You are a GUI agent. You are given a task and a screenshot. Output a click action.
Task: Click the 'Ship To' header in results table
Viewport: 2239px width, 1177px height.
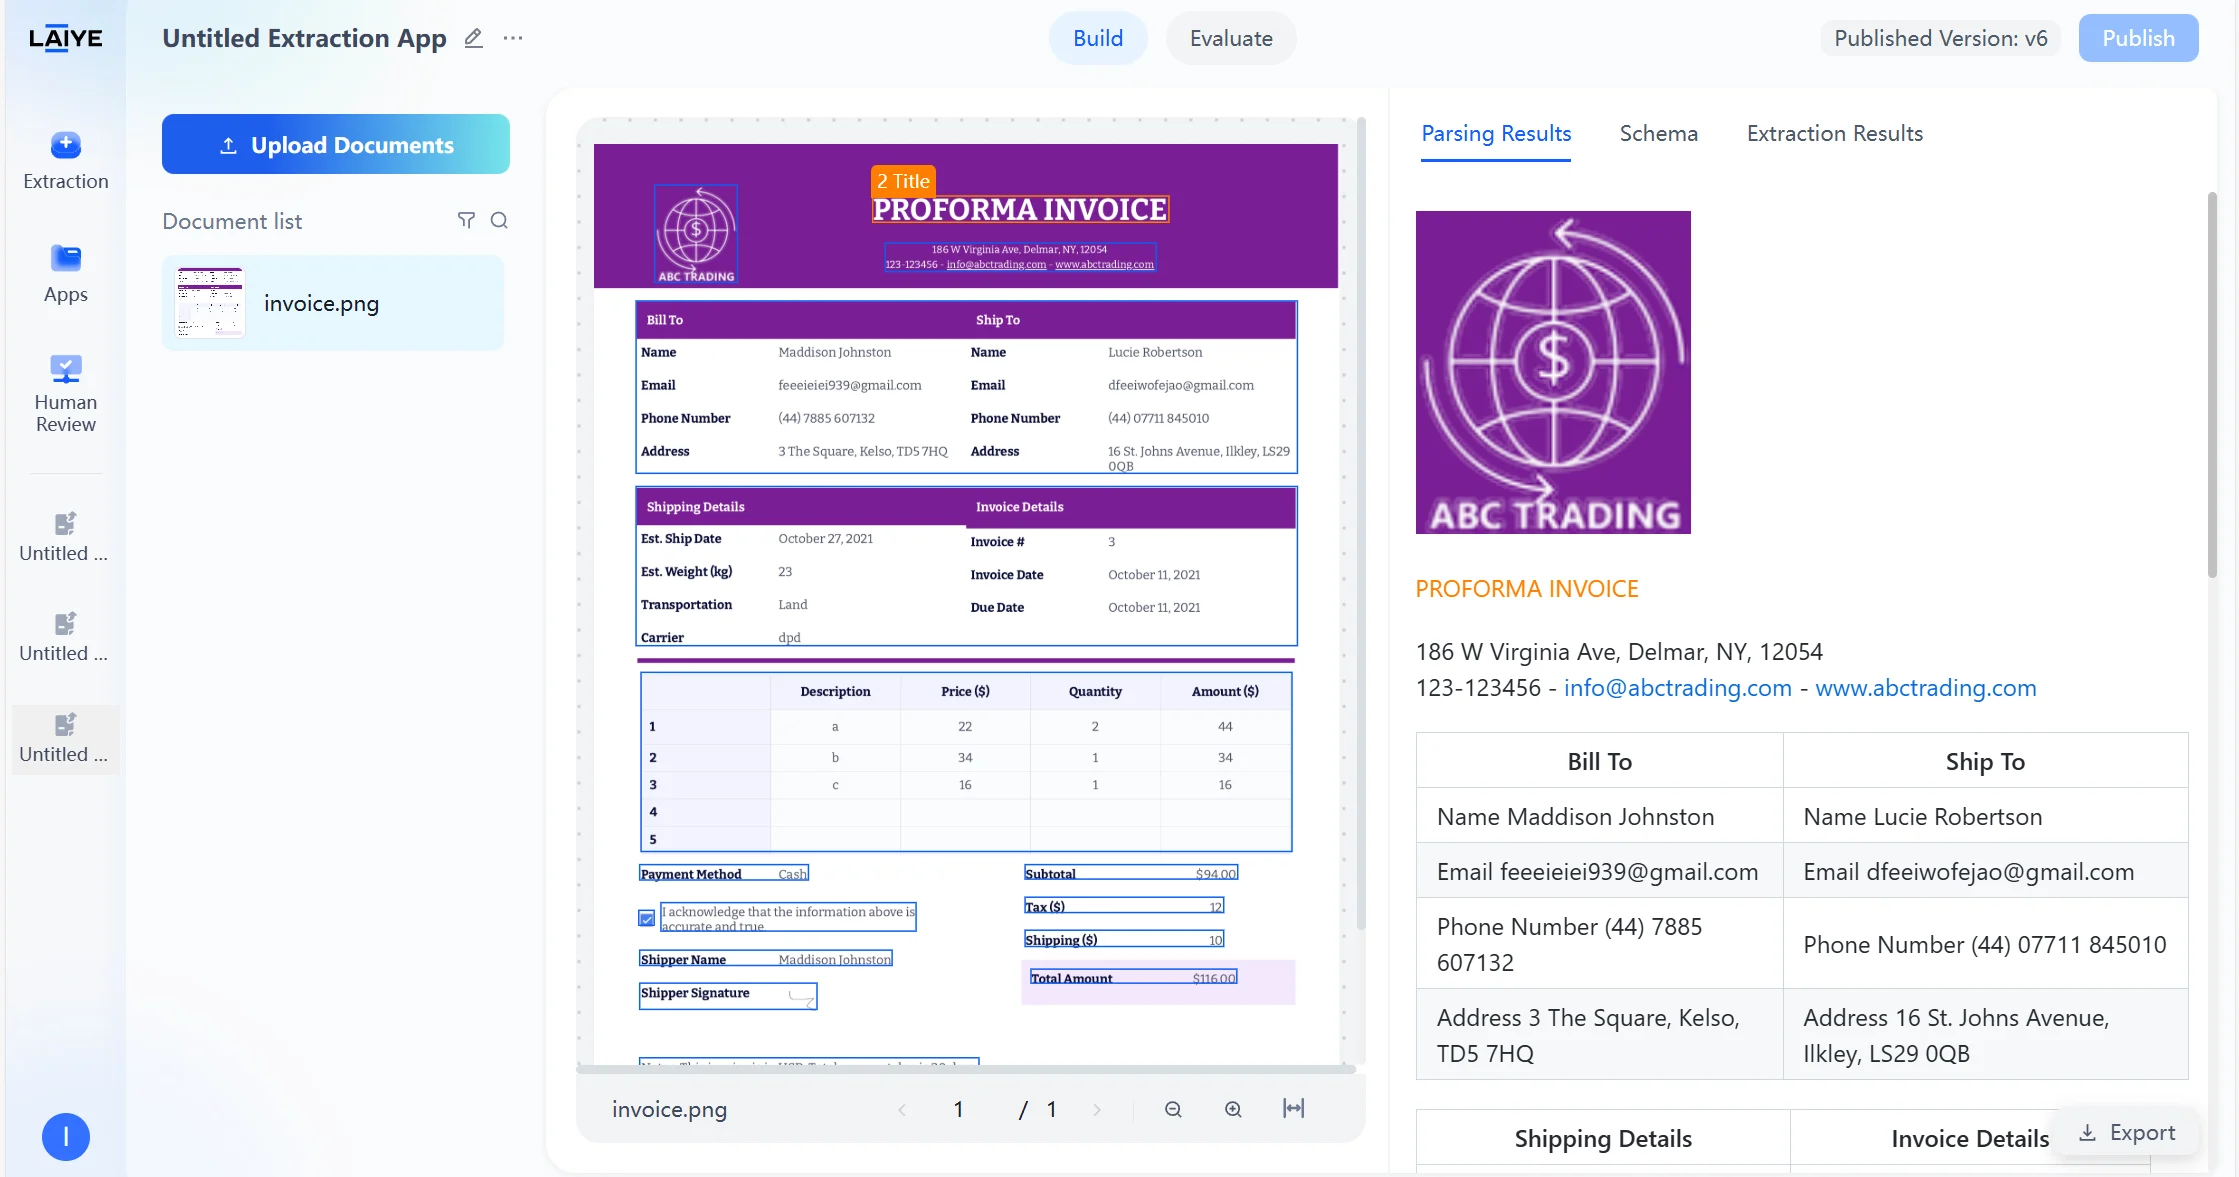coord(1985,761)
